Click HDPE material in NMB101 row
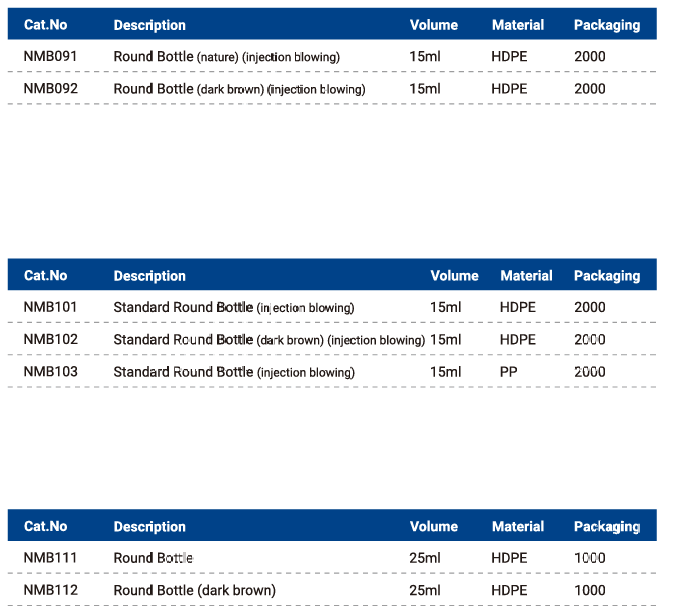The image size is (690, 610). point(518,307)
